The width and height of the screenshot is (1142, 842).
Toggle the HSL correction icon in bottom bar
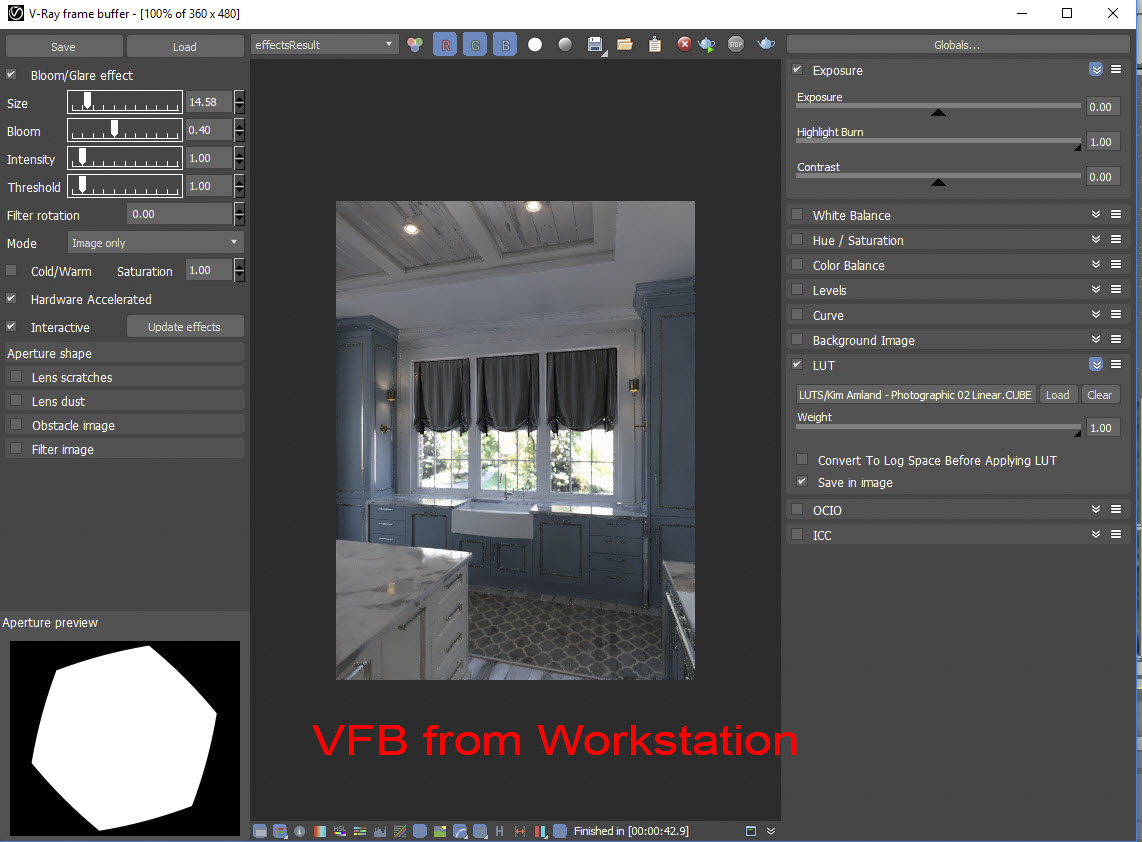click(x=339, y=831)
